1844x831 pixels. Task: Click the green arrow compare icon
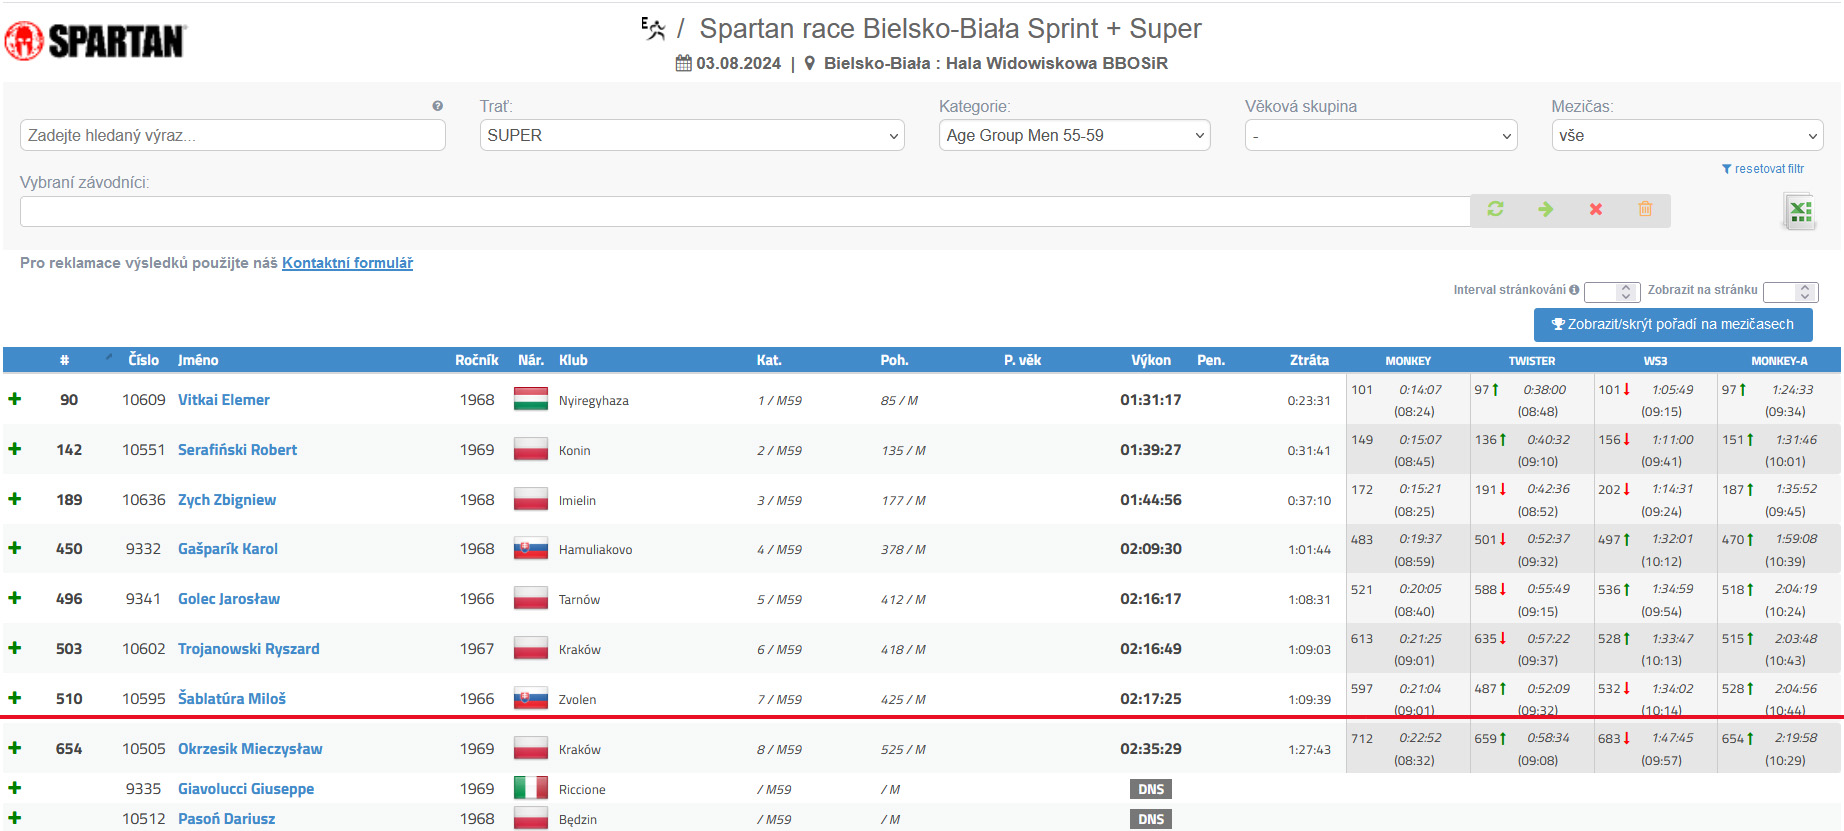click(x=1545, y=209)
